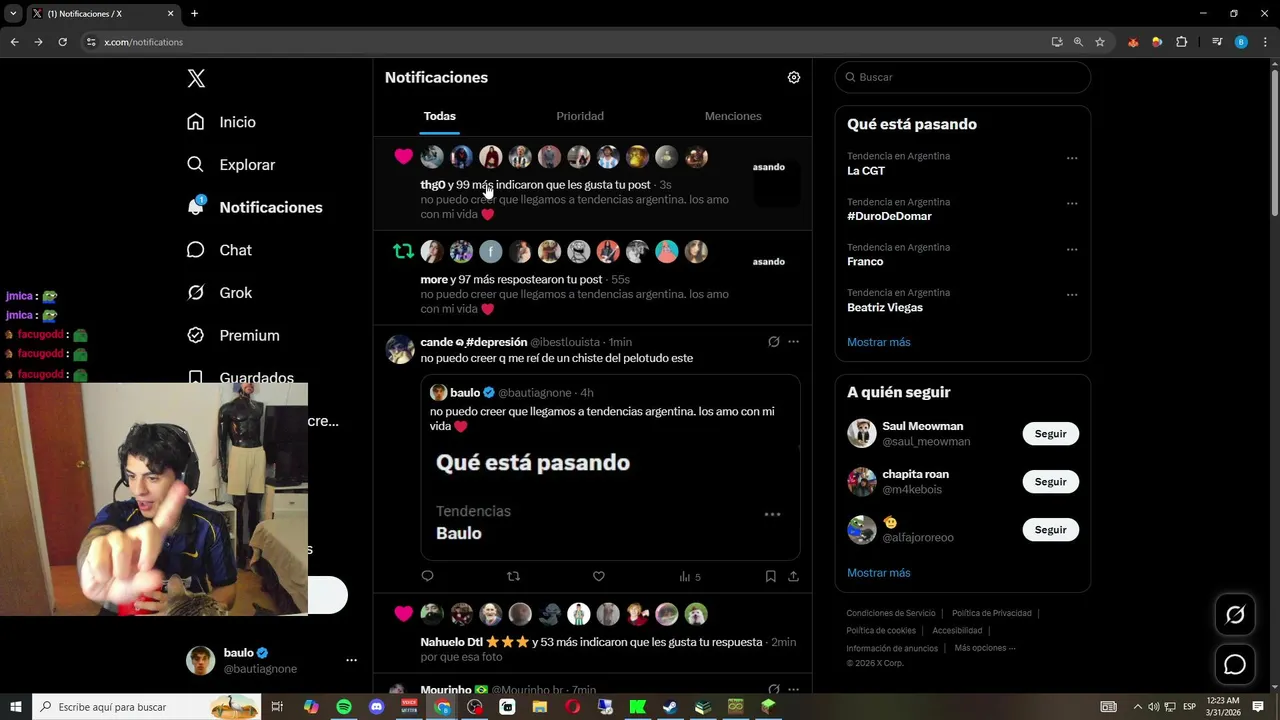Bookmark this page with star icon
Viewport: 1280px width, 720px height.
(x=1100, y=42)
